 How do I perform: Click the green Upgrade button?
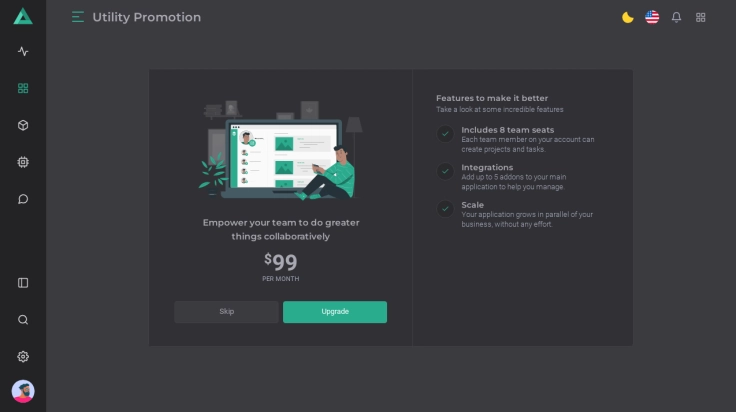coord(335,312)
